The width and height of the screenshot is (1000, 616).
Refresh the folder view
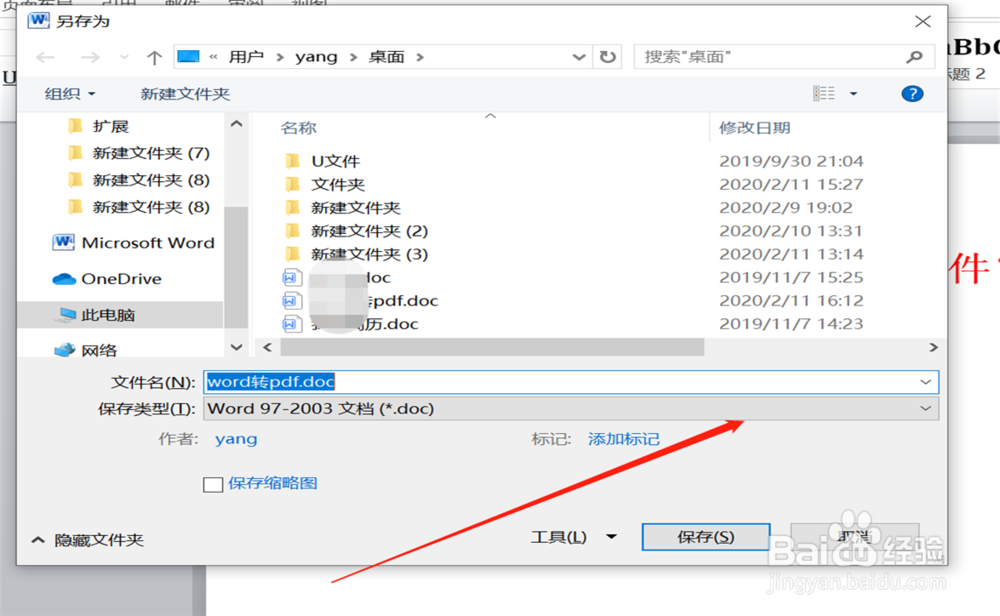coord(608,57)
